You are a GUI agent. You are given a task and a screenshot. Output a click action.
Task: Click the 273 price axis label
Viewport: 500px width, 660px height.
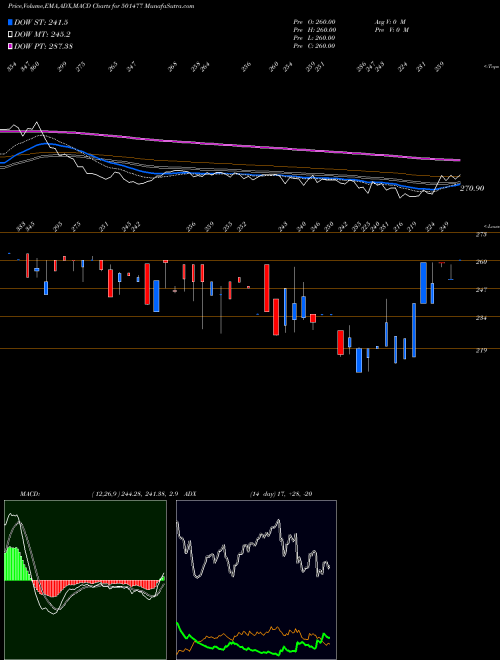point(481,235)
